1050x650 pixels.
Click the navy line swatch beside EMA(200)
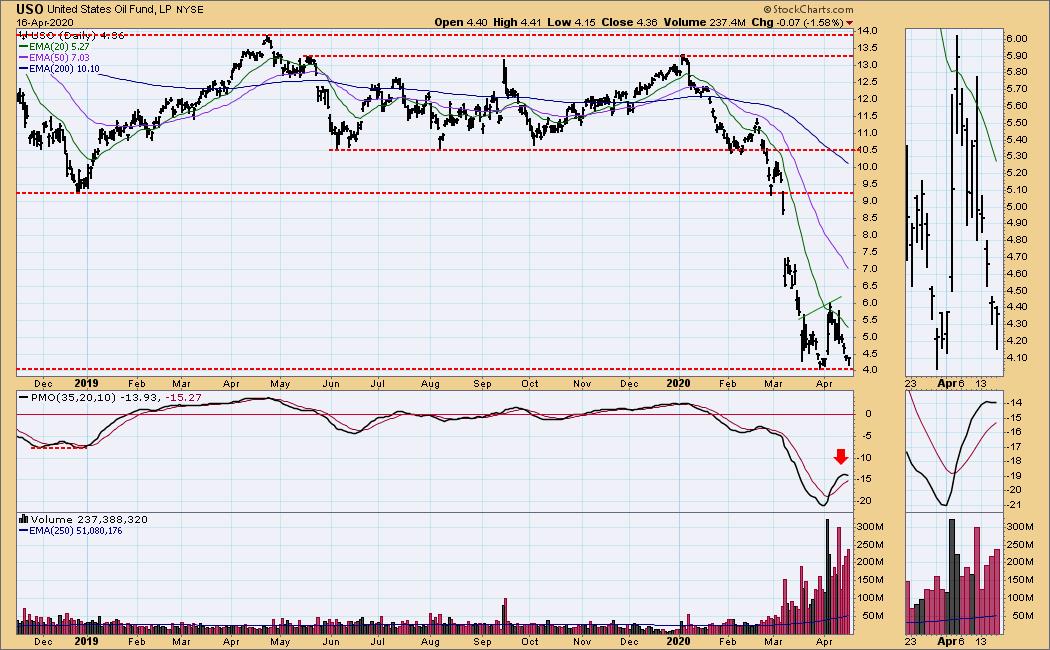23,68
